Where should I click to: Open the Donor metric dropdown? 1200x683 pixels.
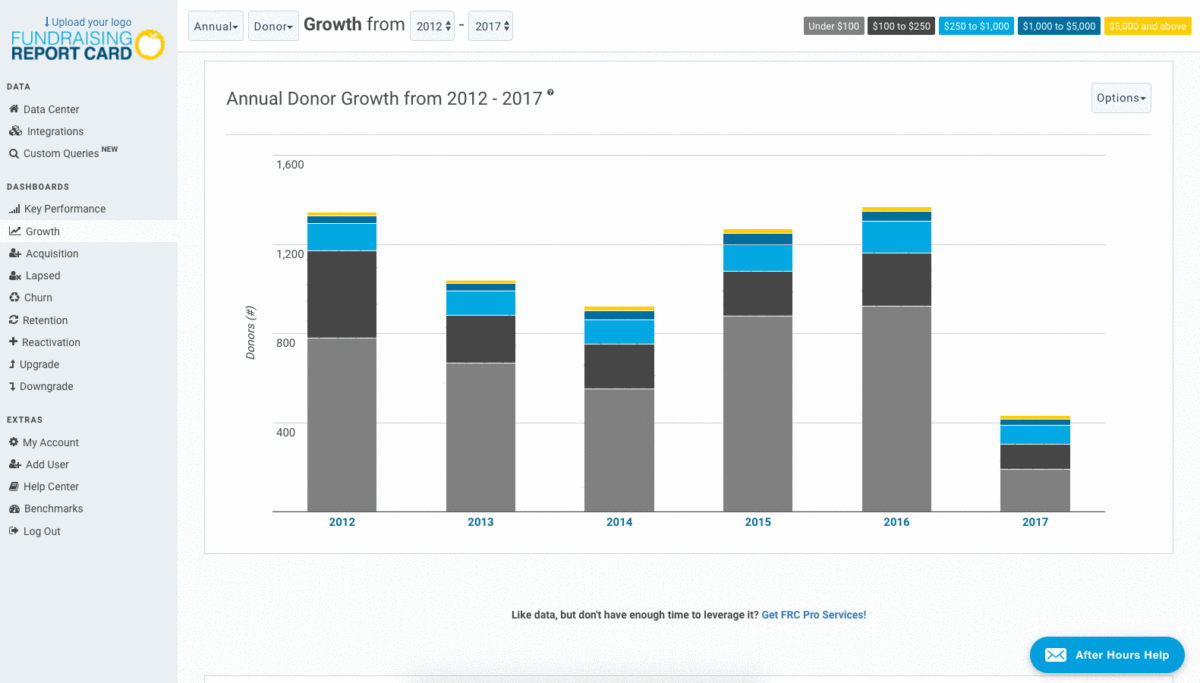click(x=272, y=26)
